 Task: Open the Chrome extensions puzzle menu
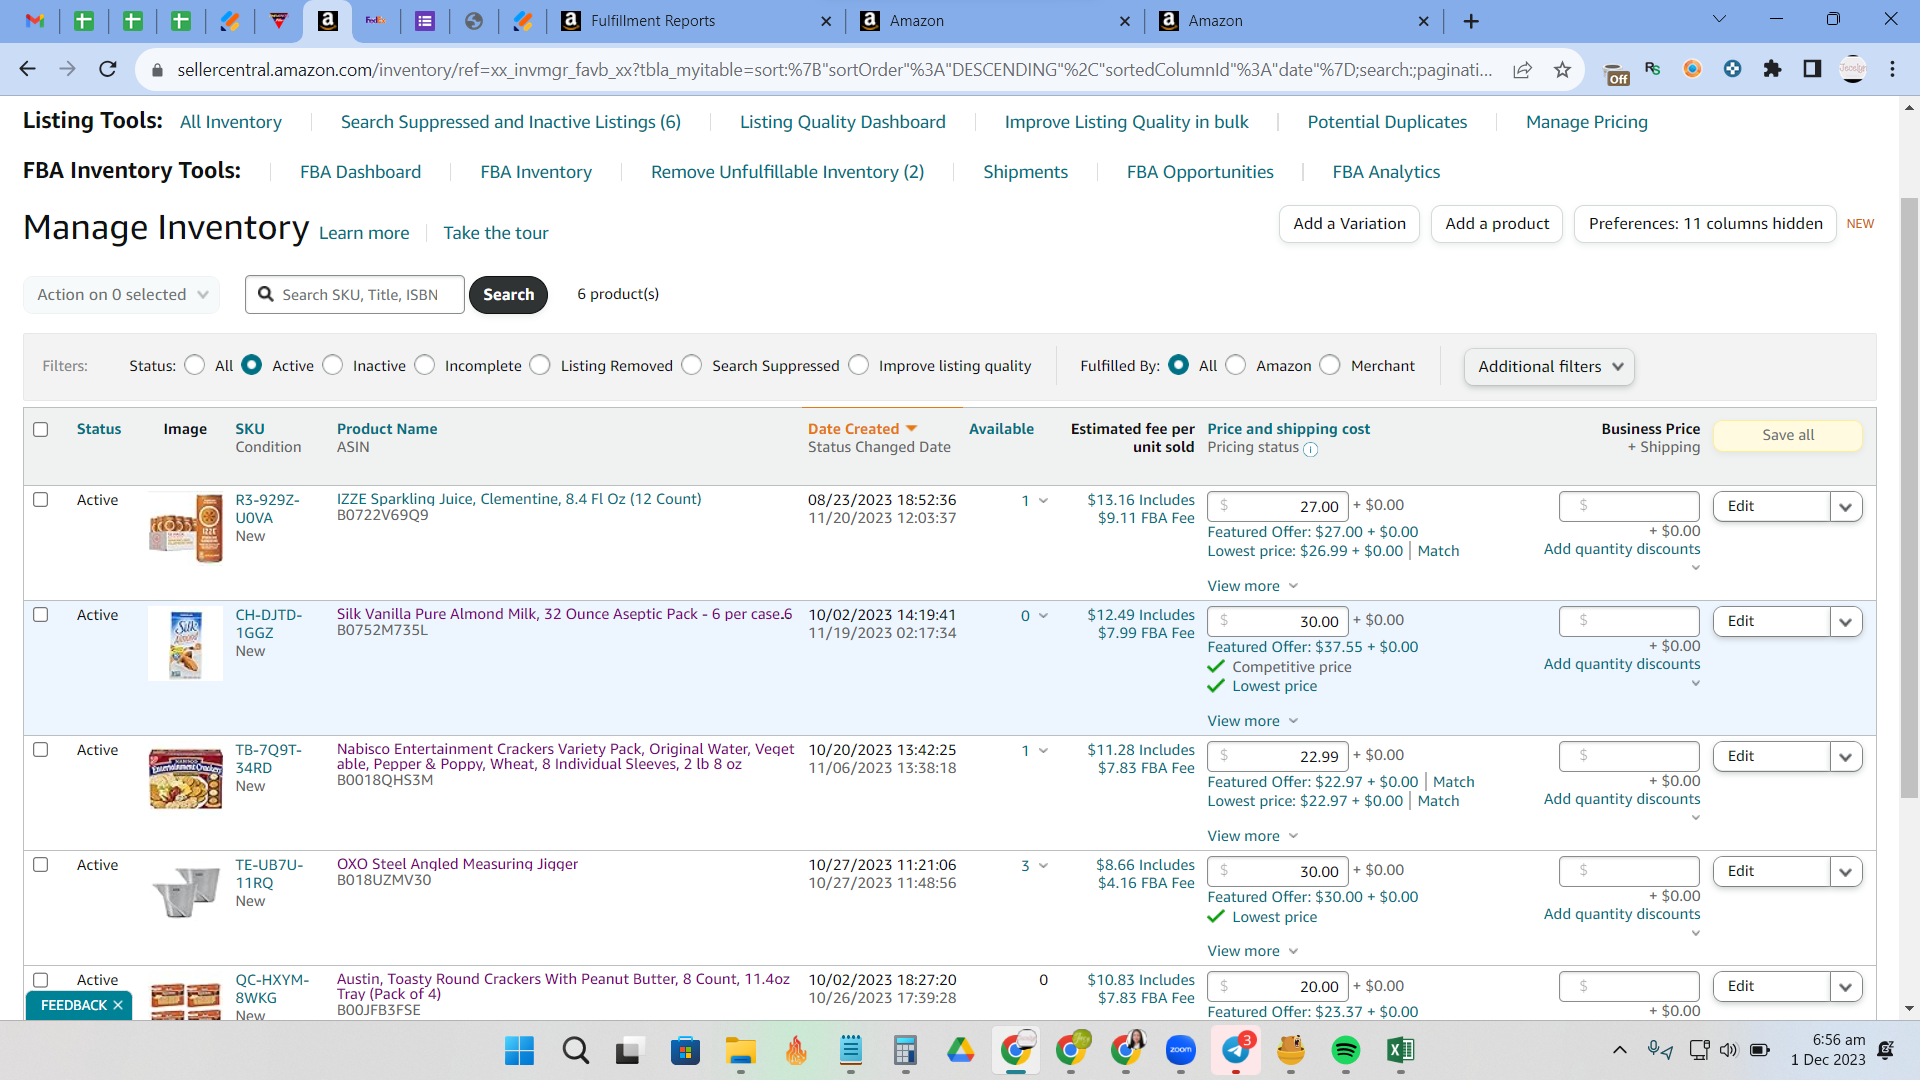tap(1773, 69)
